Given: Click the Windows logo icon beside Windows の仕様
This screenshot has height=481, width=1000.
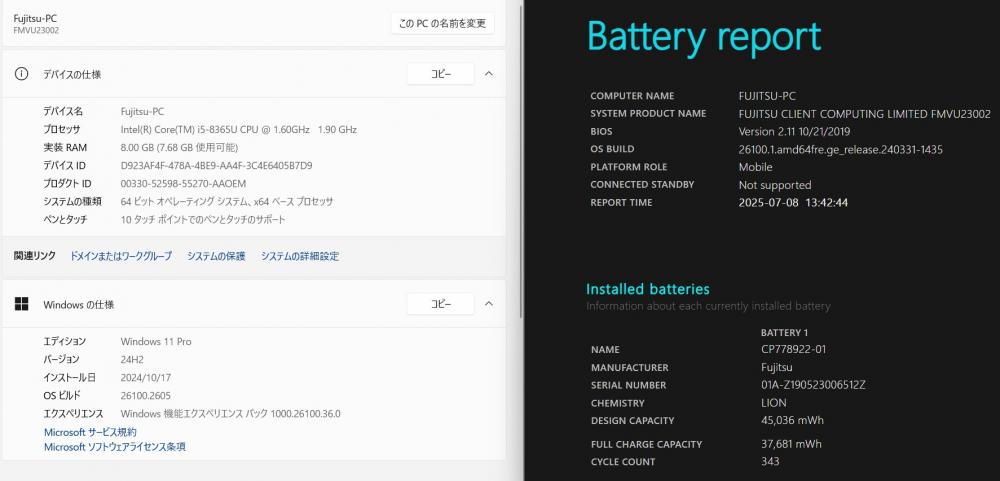Looking at the screenshot, I should point(22,304).
